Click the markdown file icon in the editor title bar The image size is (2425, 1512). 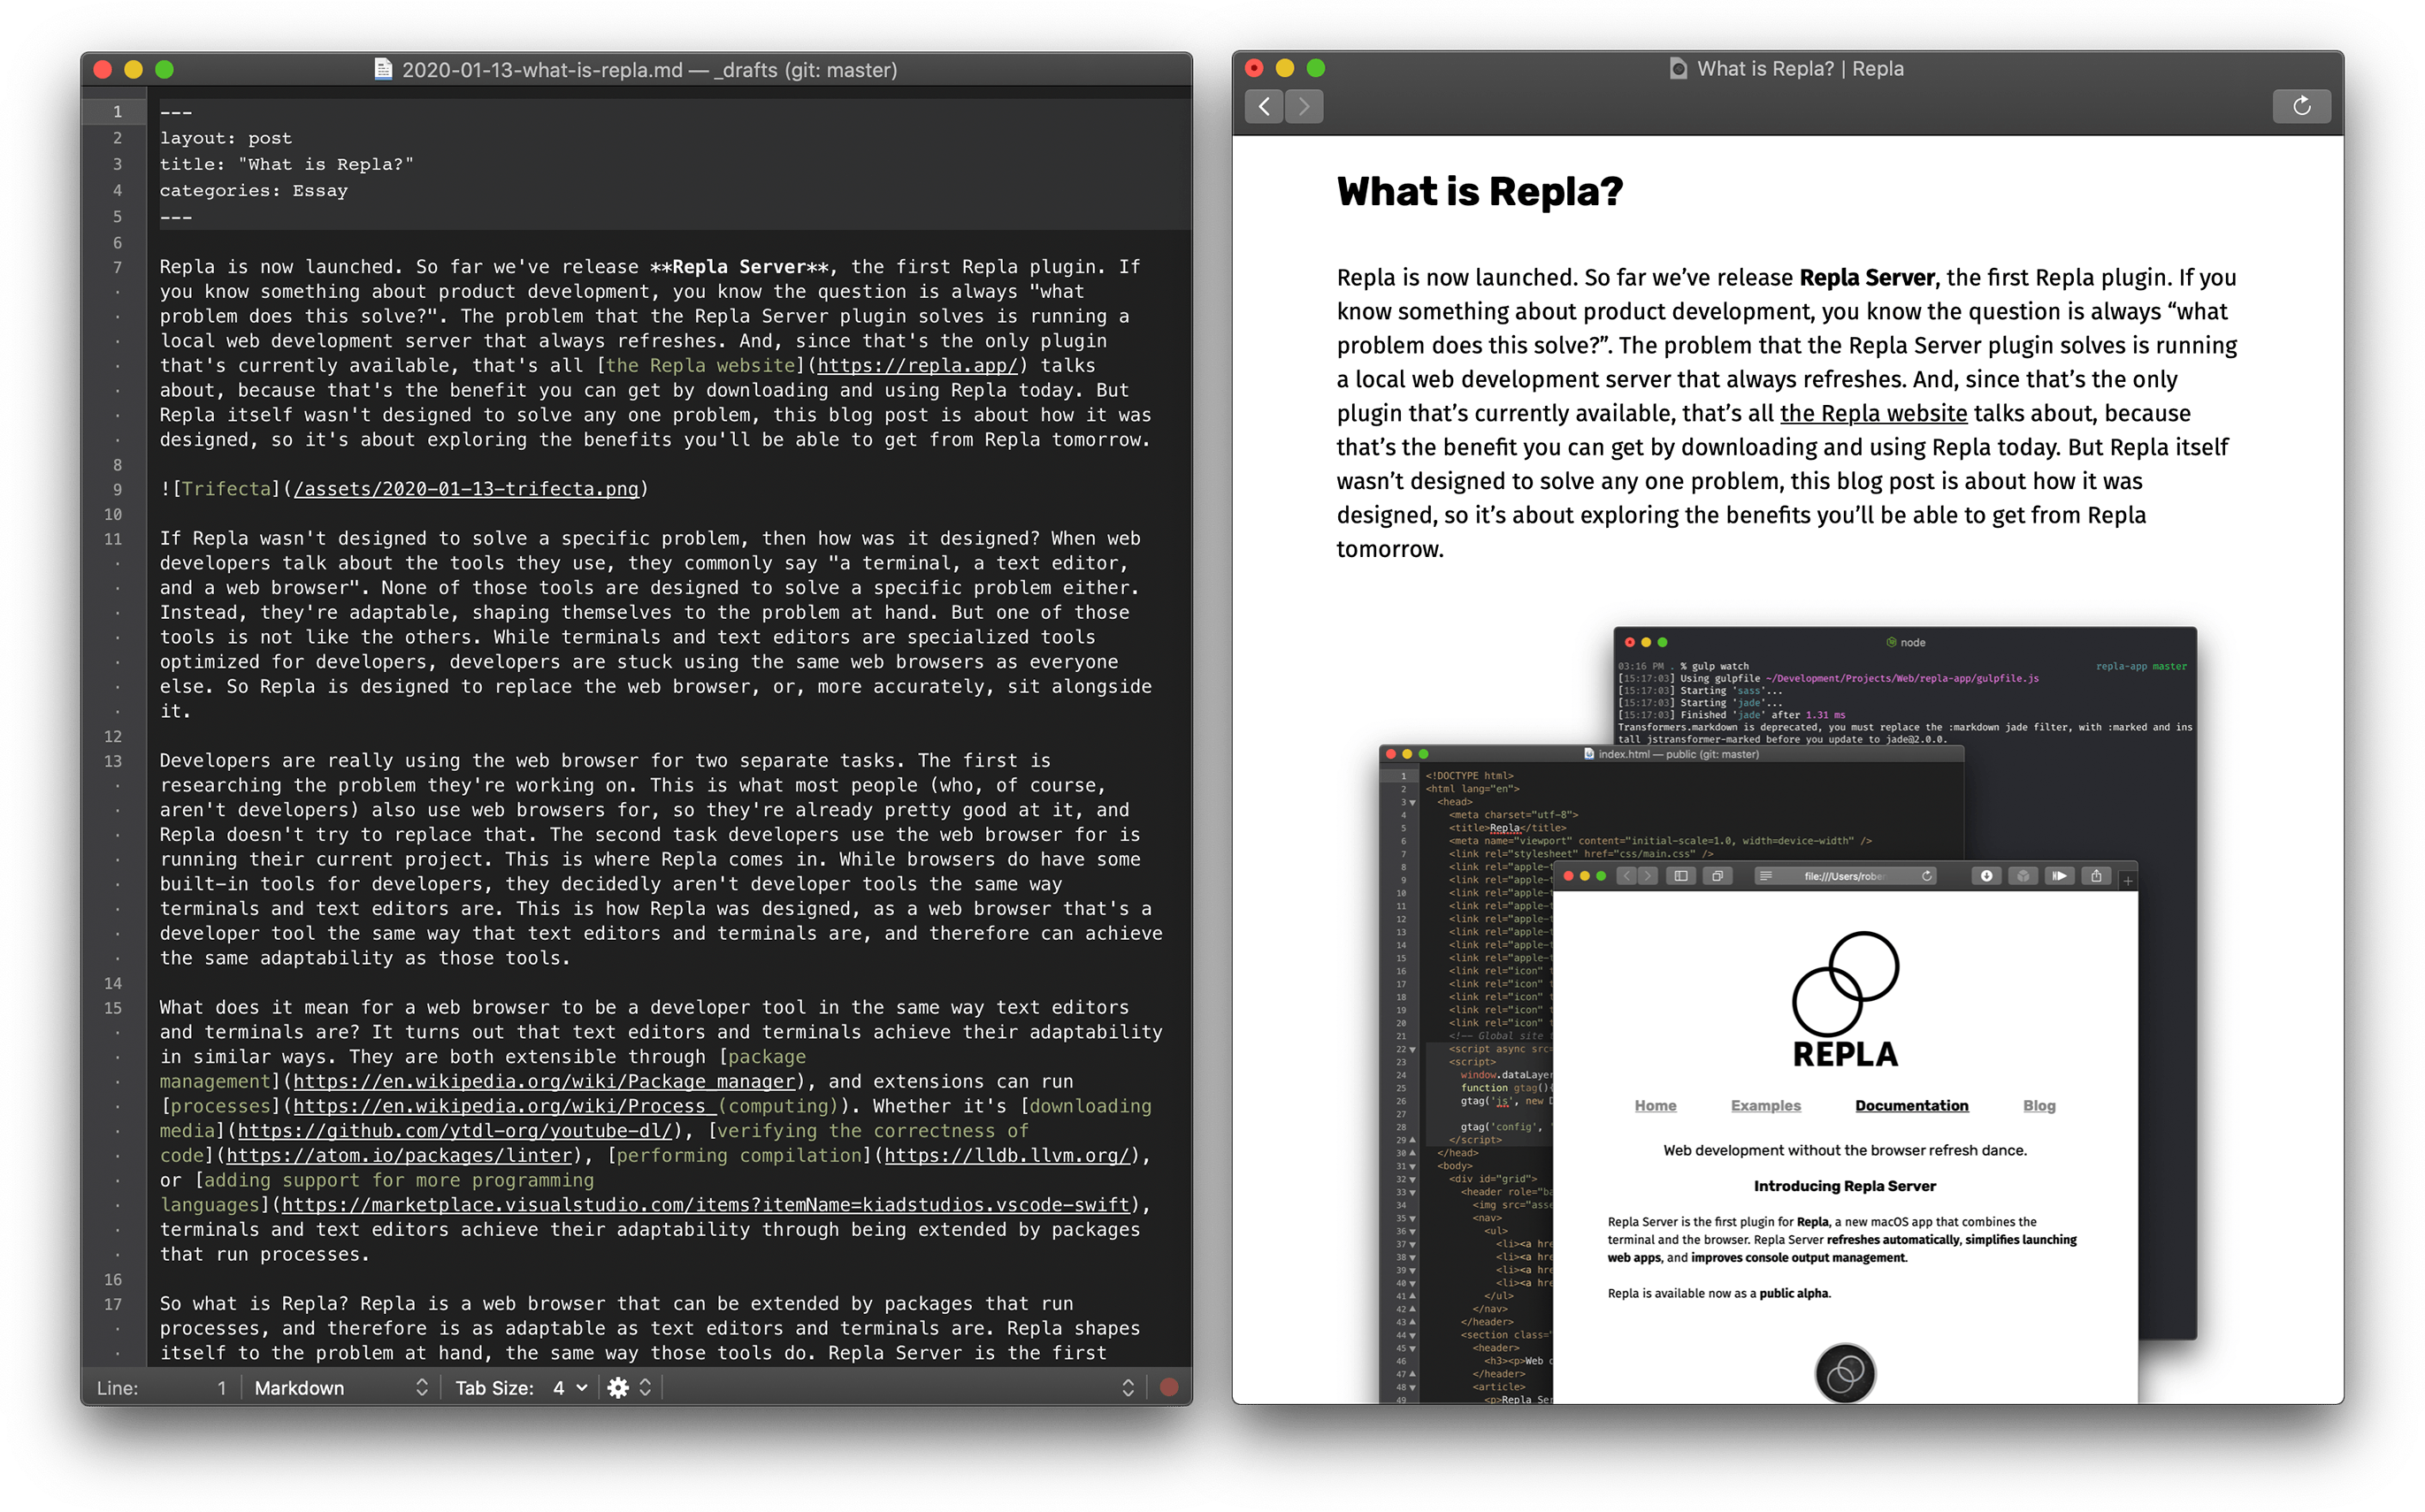coord(383,69)
